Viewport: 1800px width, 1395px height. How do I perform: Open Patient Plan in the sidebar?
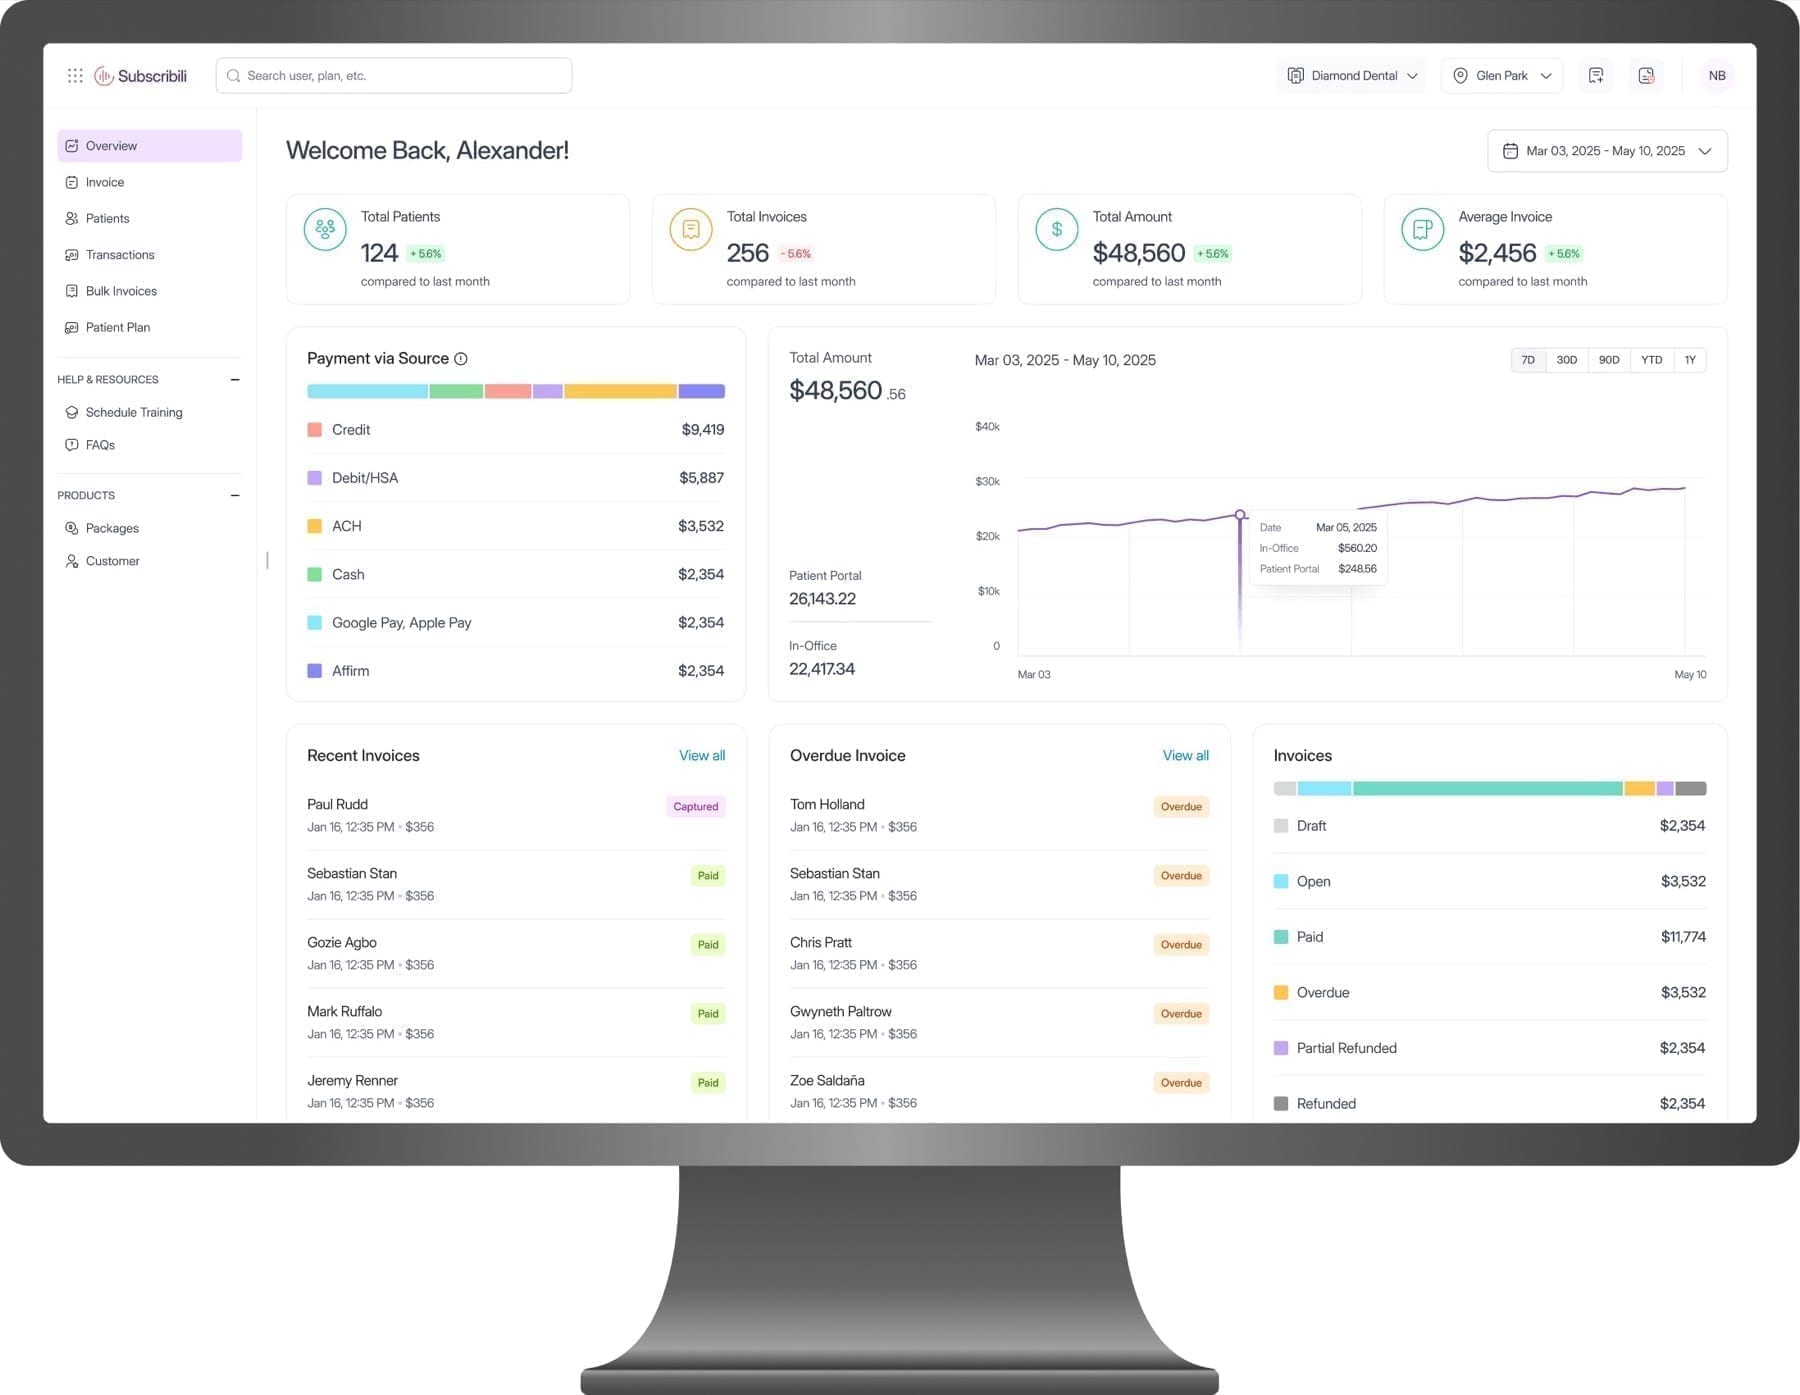click(x=149, y=327)
